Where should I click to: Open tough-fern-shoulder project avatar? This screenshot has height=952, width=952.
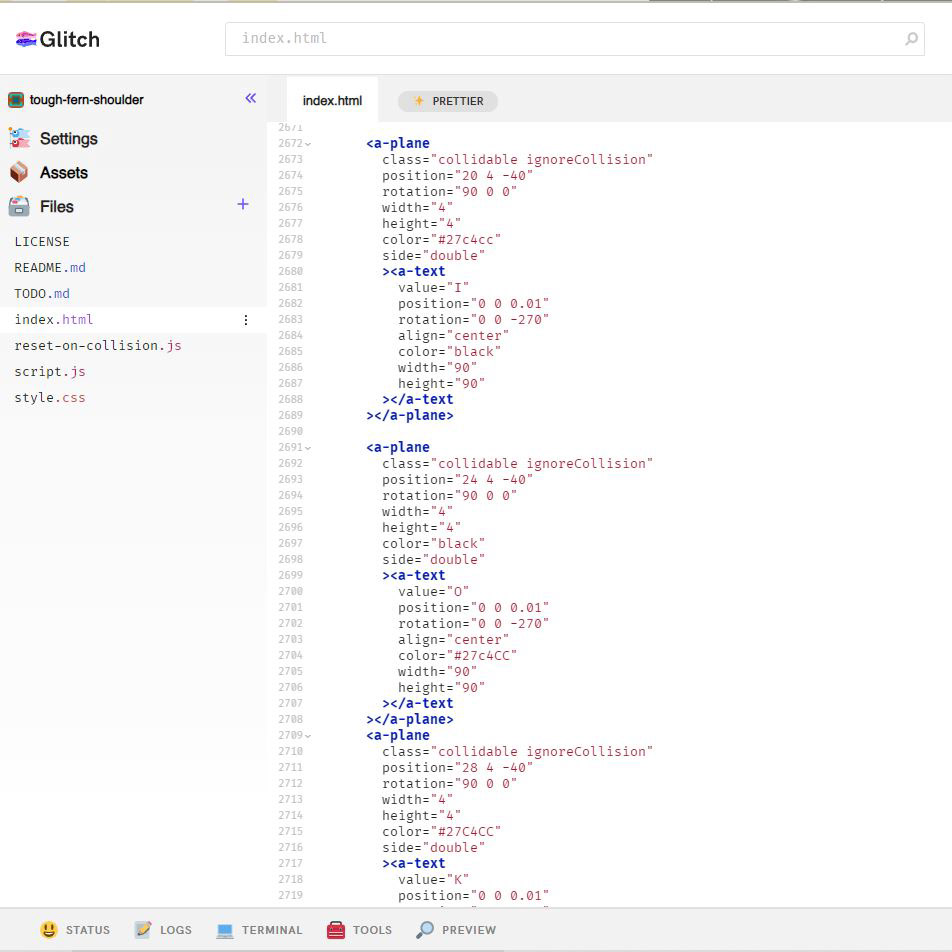[16, 100]
